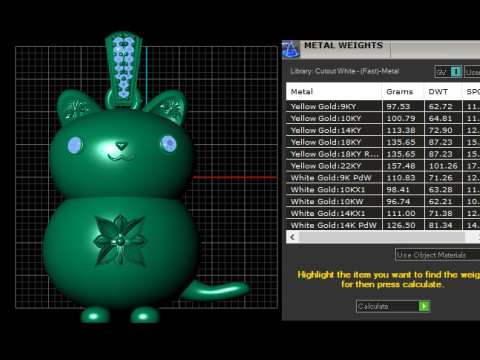Image resolution: width=480 pixels, height=360 pixels.
Task: Click the 100.79 grams cell
Action: 403,118
